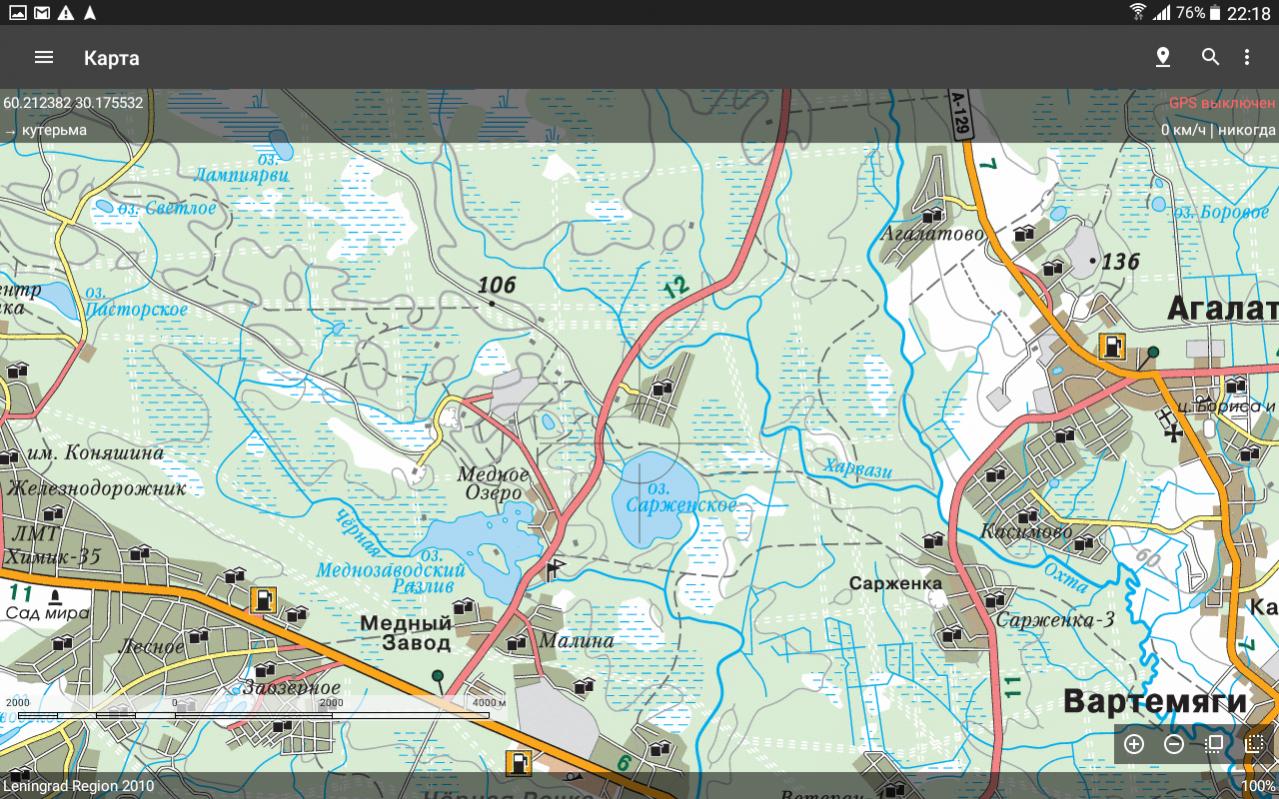
Task: Tap coordinates 60.212382 30.175532 readout
Action: tap(73, 103)
